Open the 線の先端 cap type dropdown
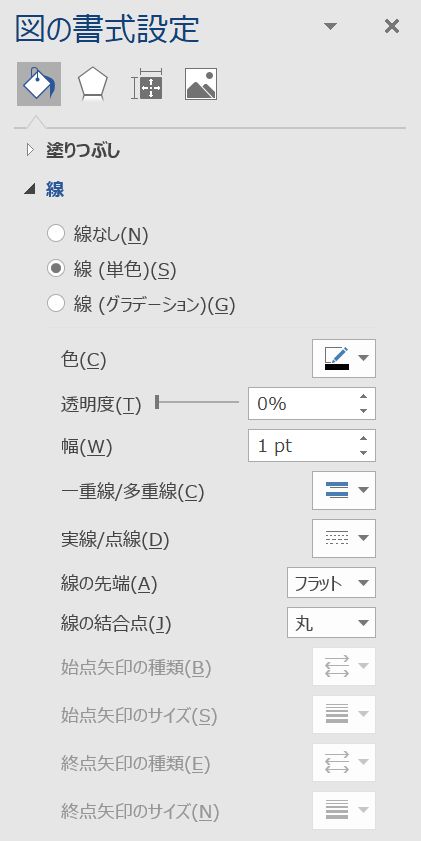This screenshot has width=421, height=841. 331,582
